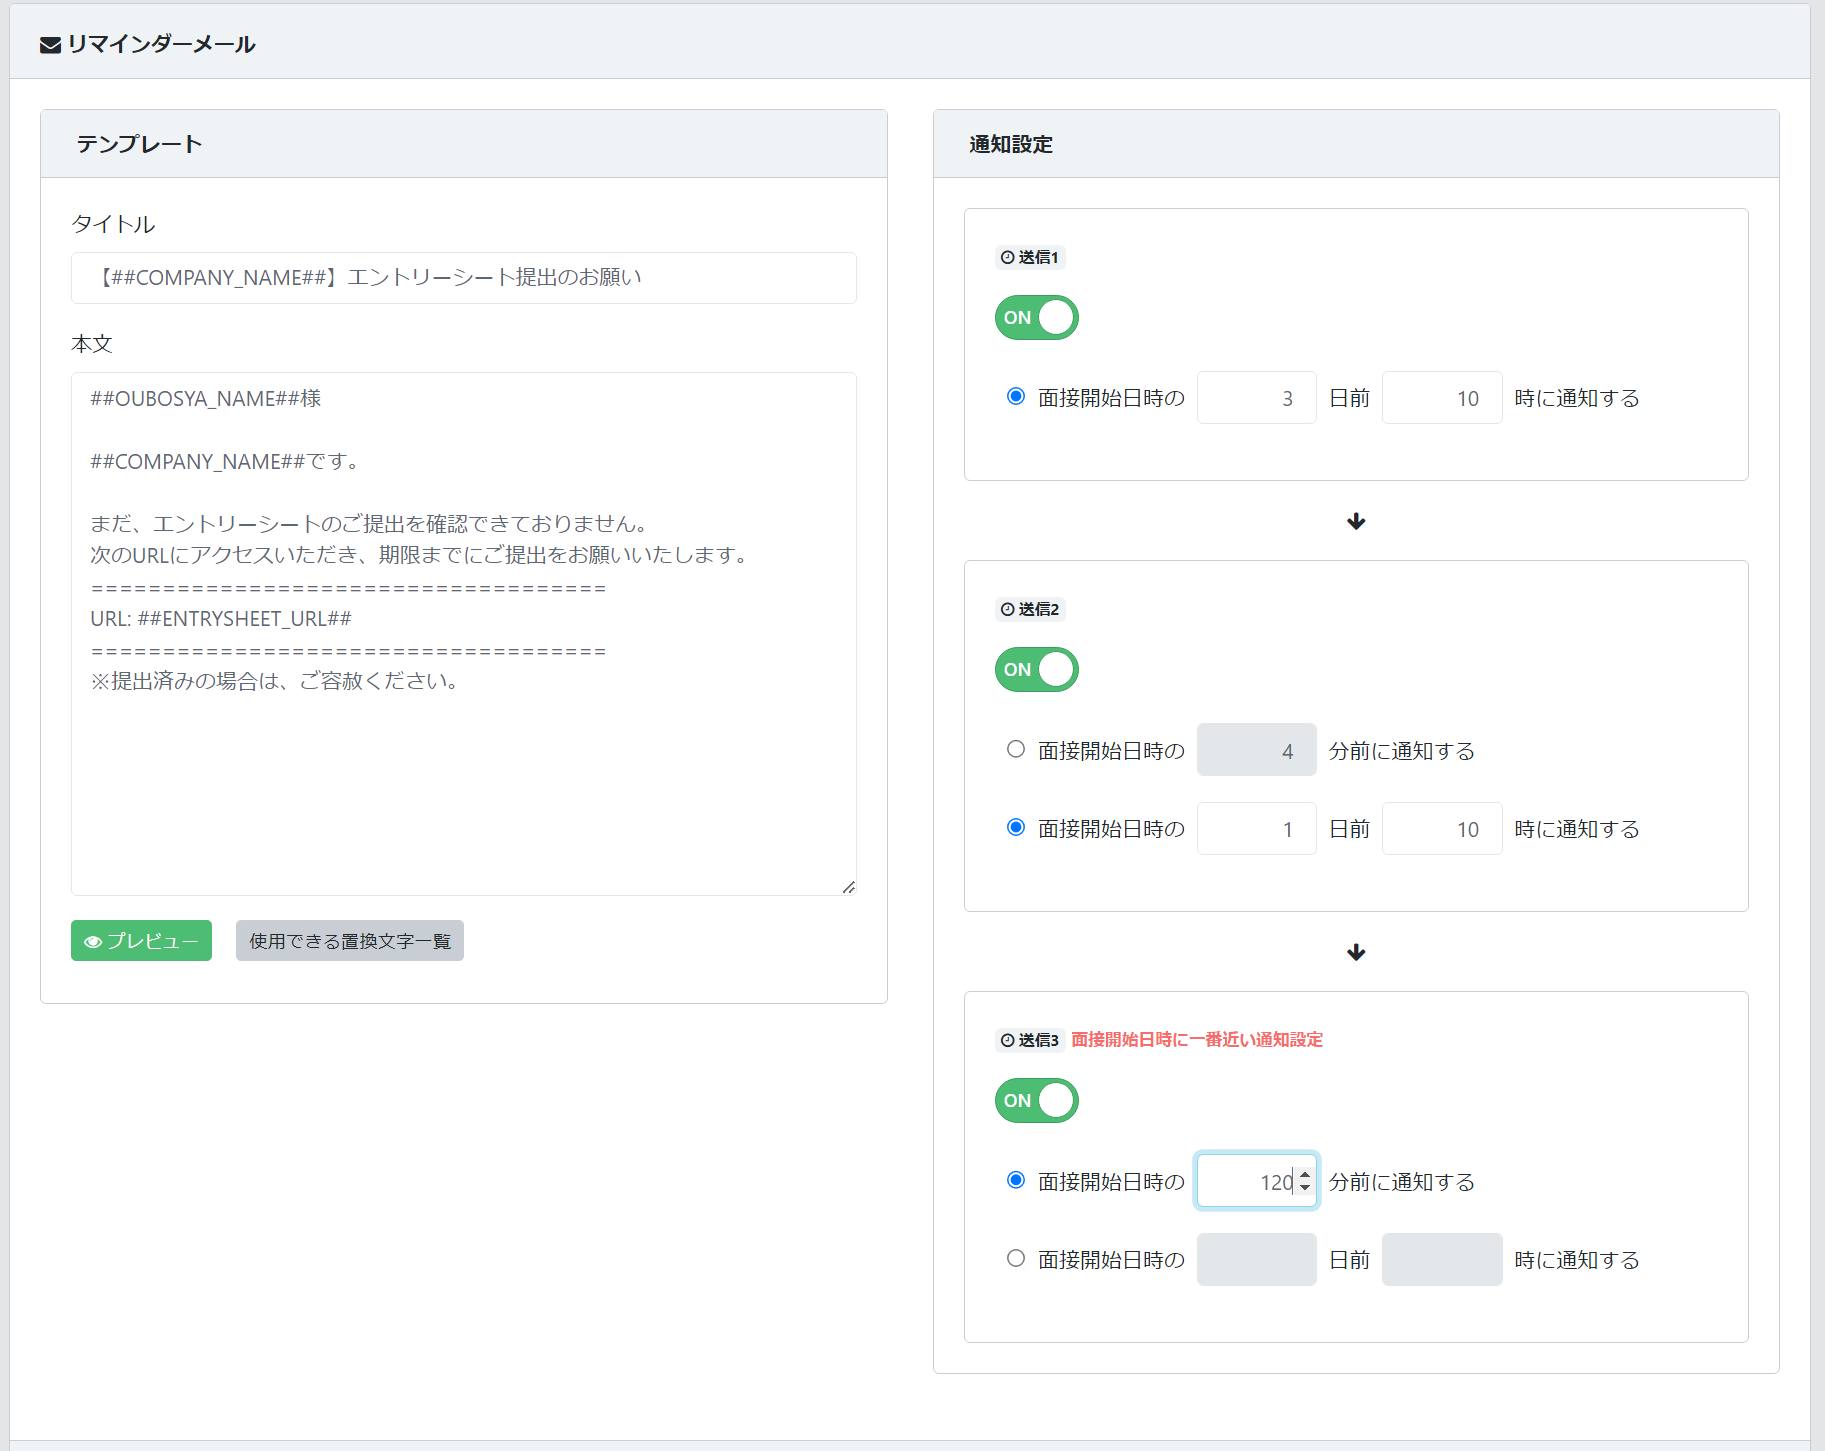Viewport: 1825px width, 1451px height.
Task: Click the プレビュー button
Action: click(x=141, y=941)
